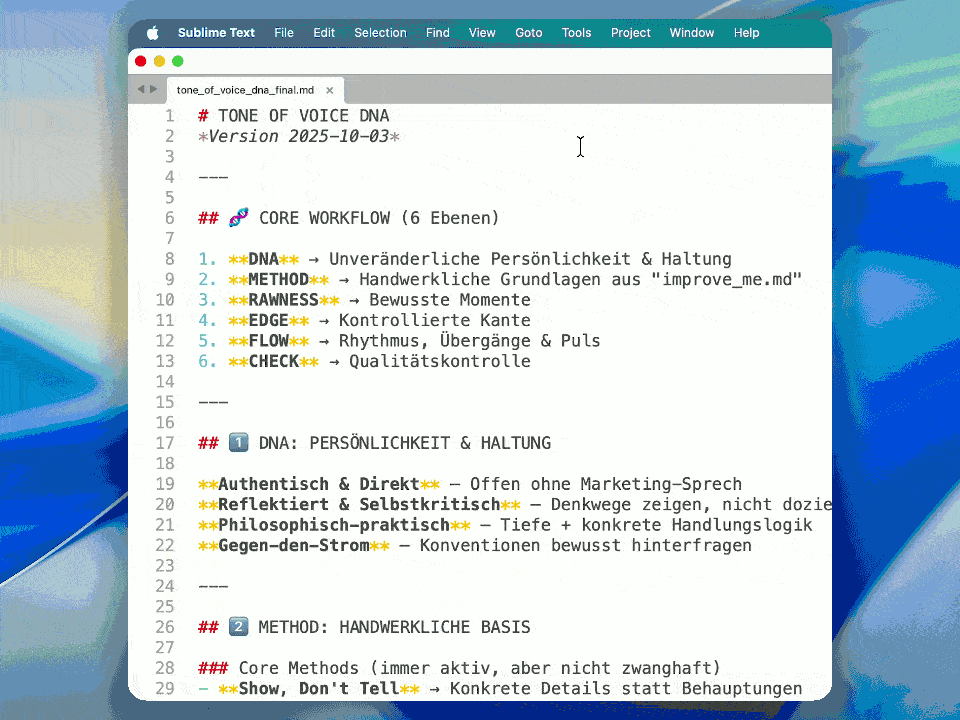The height and width of the screenshot is (720, 960).
Task: Open the File menu
Action: coord(284,33)
